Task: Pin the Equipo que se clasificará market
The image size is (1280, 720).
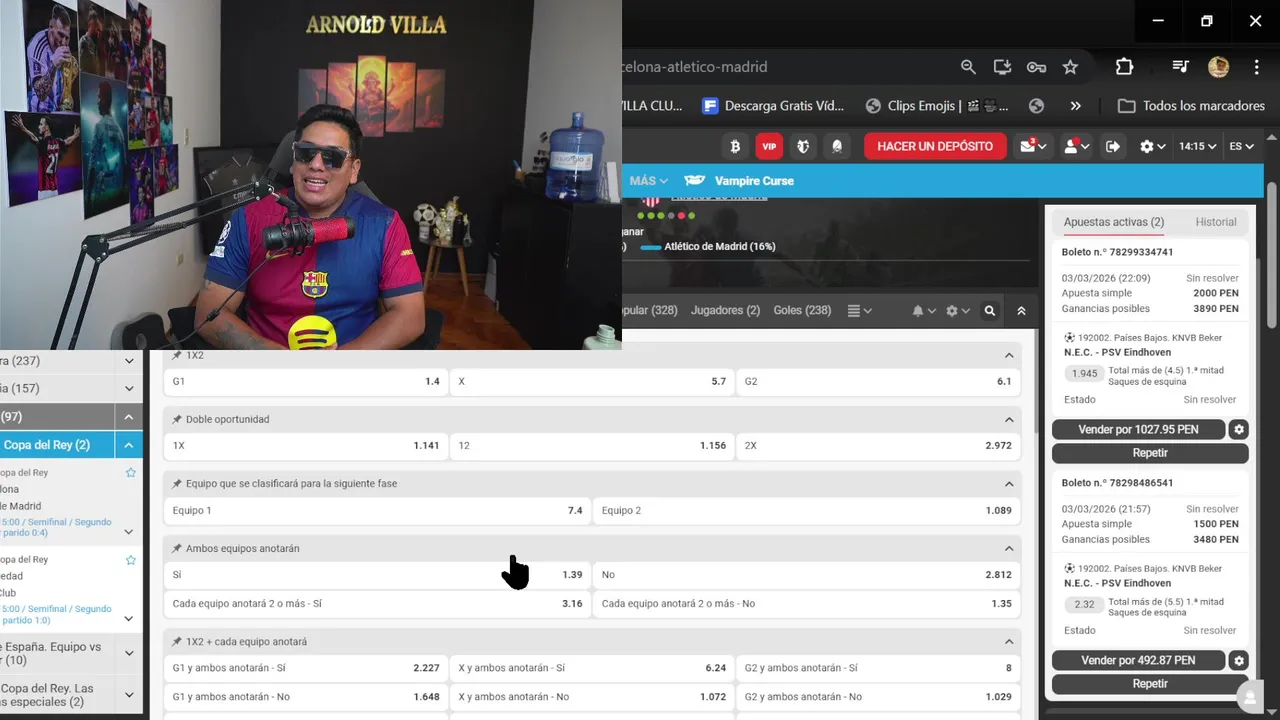Action: point(177,483)
